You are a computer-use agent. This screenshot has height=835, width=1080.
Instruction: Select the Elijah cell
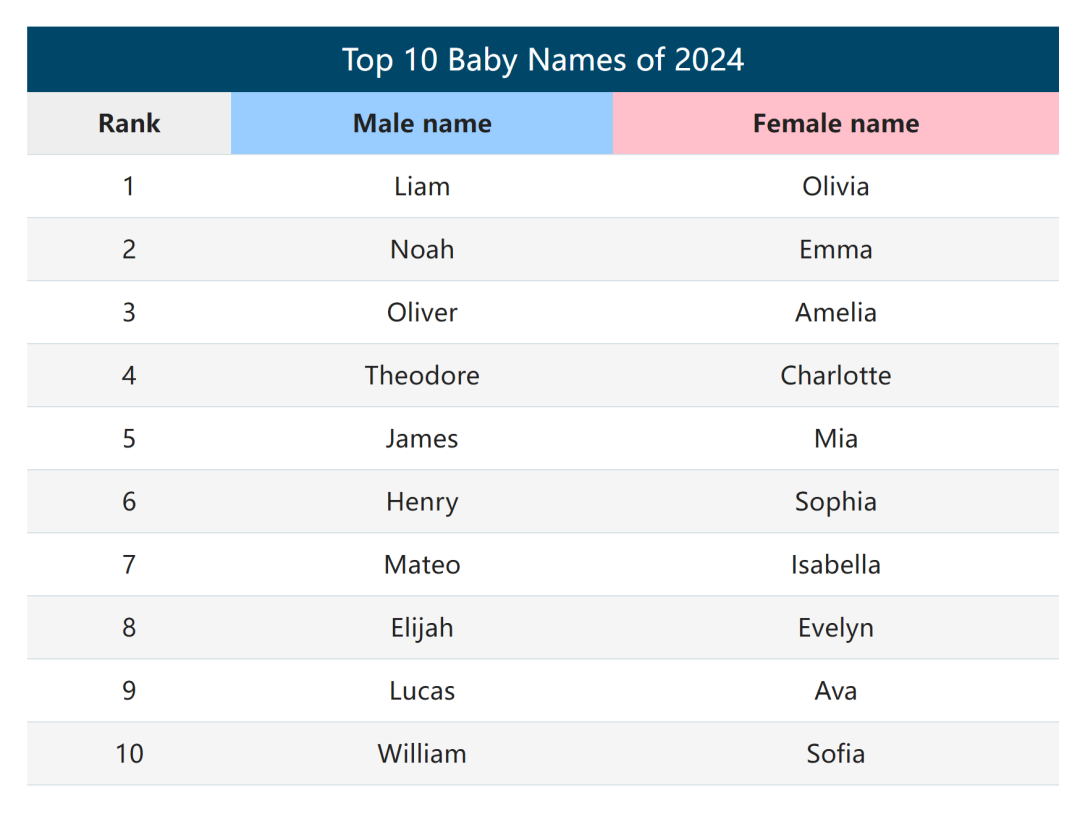pos(422,628)
